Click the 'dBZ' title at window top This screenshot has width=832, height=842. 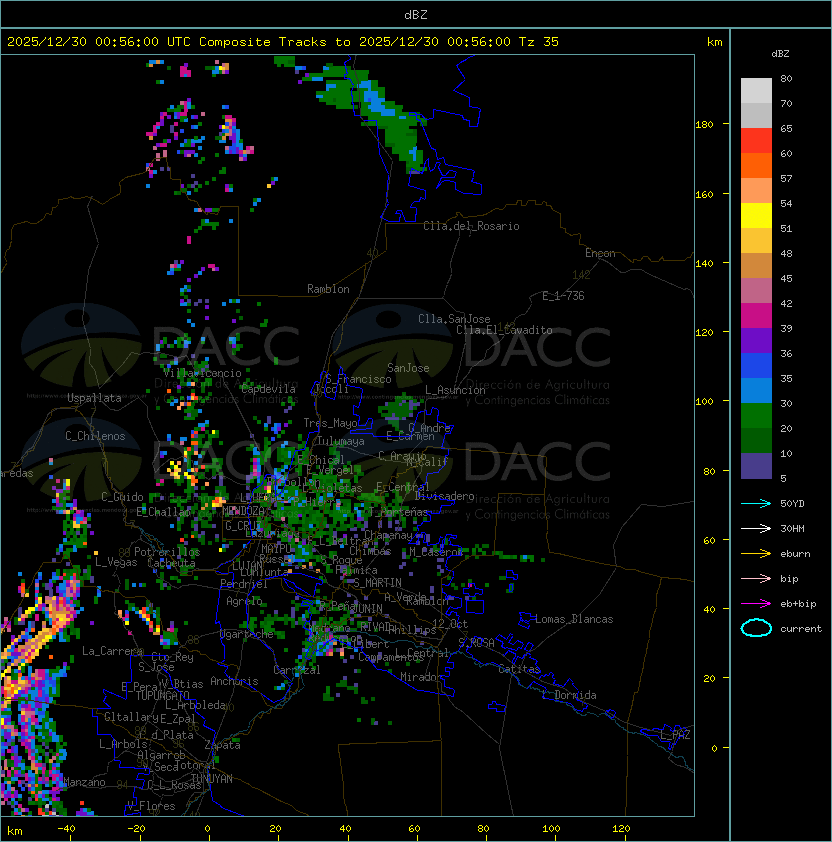click(x=416, y=14)
